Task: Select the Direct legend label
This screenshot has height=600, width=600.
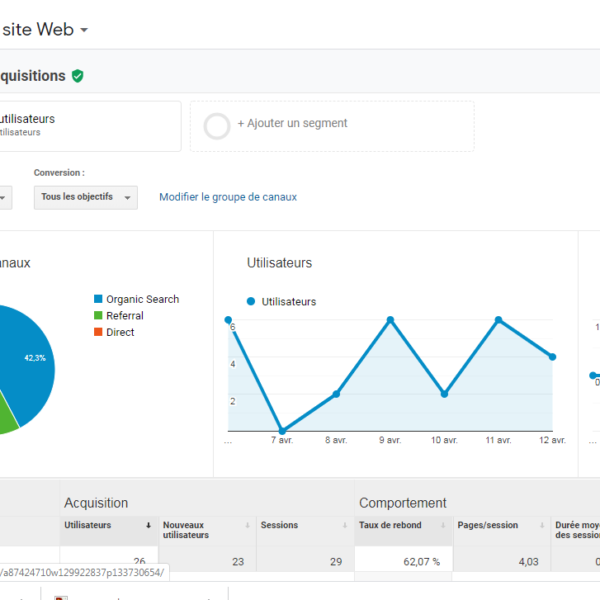Action: pyautogui.click(x=120, y=332)
